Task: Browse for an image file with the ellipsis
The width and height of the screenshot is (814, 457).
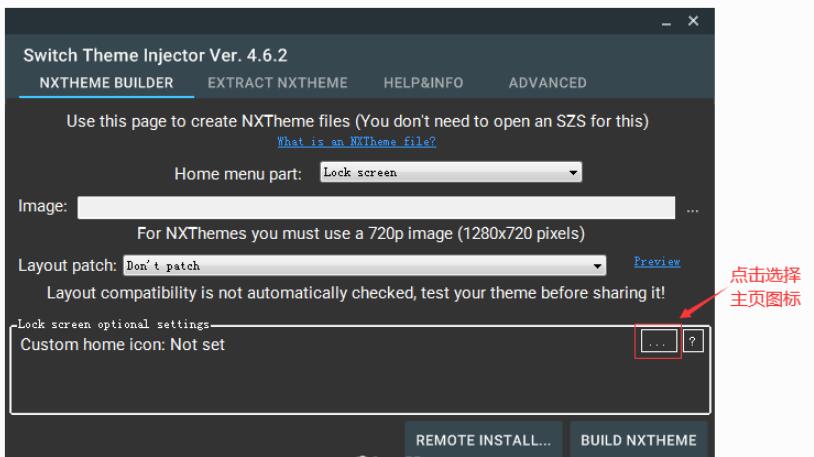Action: (693, 210)
